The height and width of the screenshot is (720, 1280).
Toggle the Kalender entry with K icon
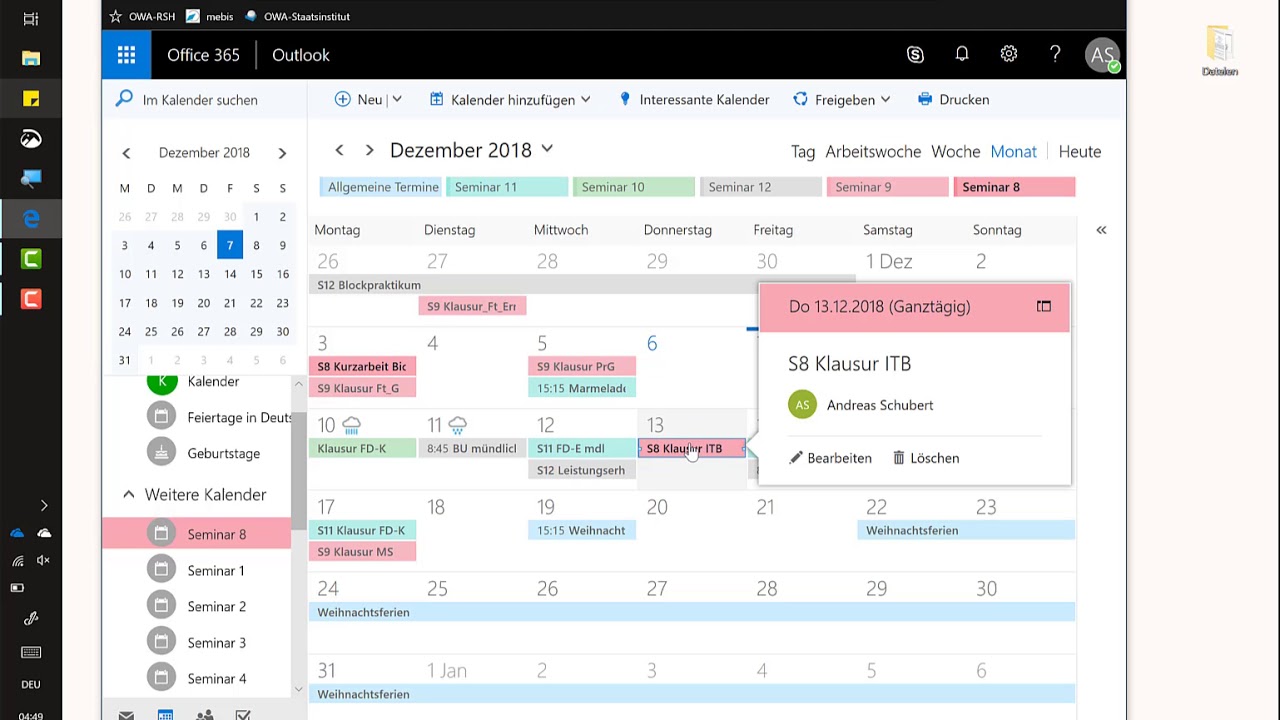click(x=197, y=382)
